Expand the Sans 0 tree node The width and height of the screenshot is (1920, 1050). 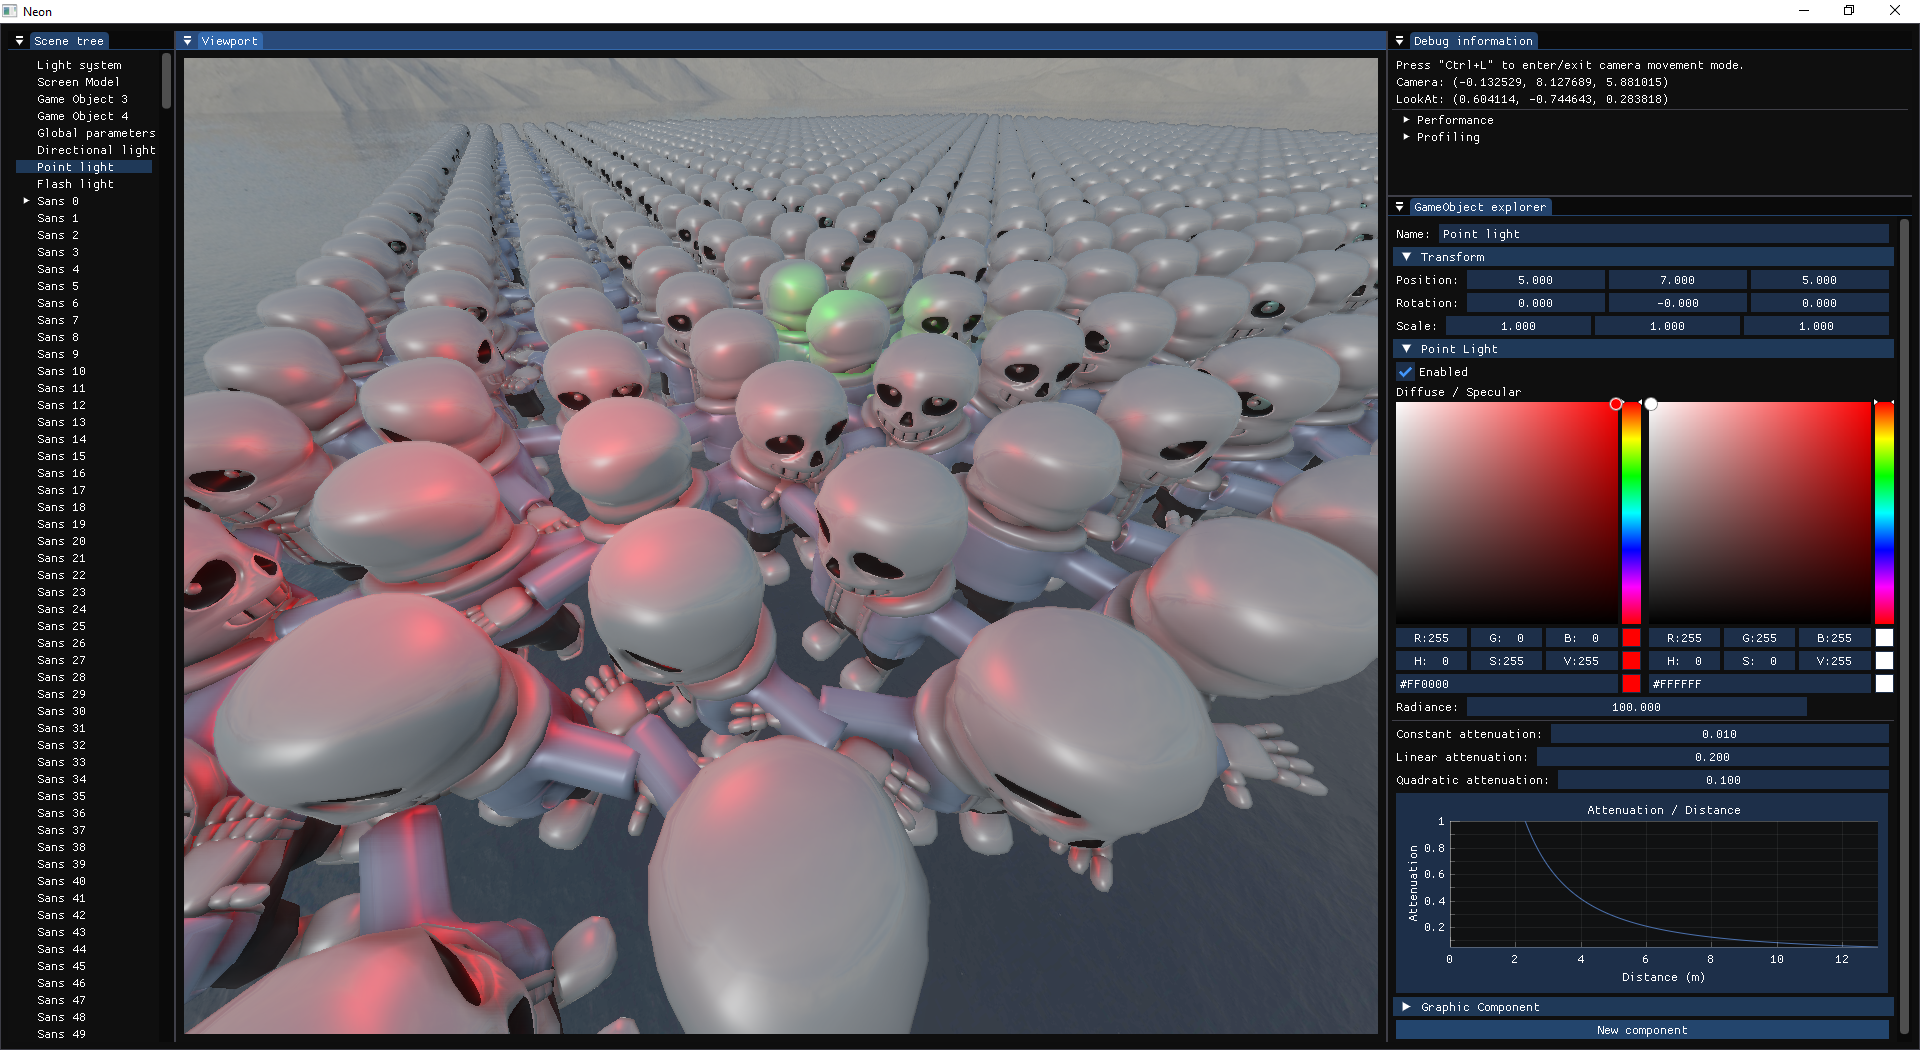pos(25,200)
